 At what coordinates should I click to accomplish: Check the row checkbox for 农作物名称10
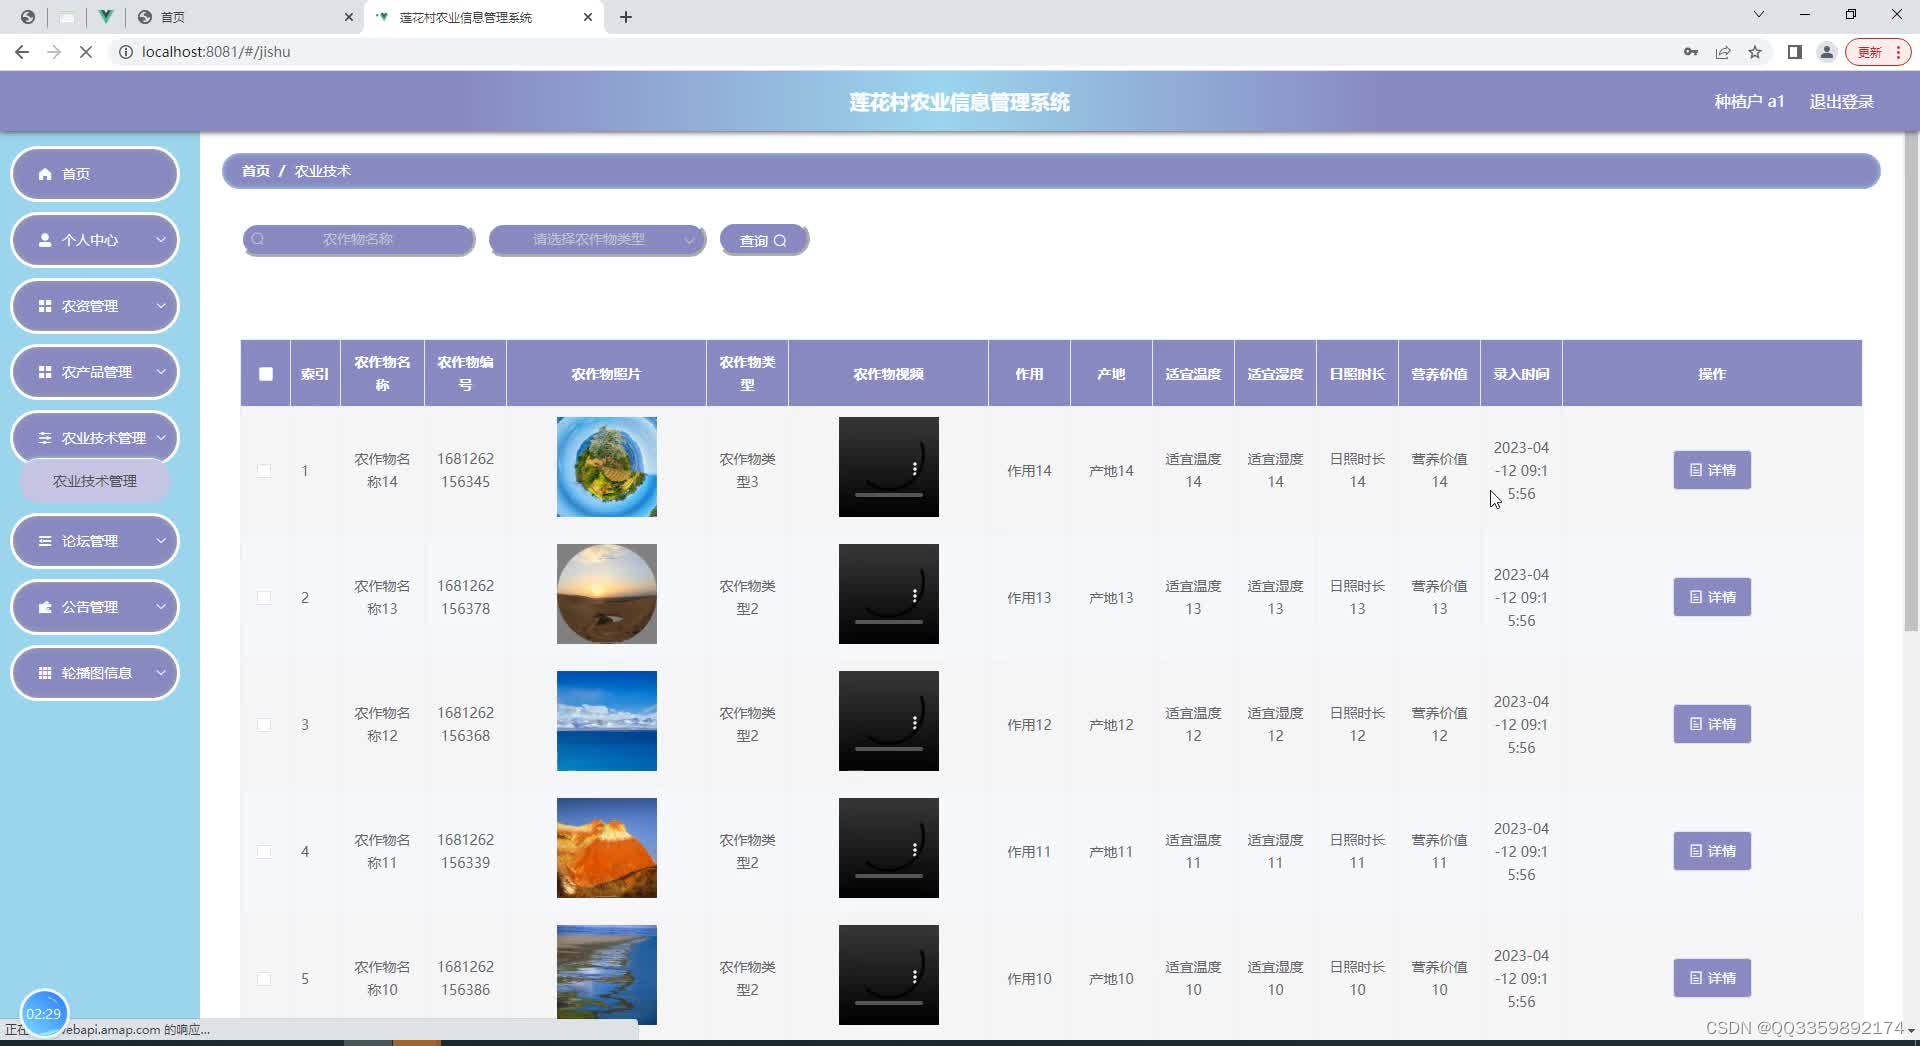264,978
